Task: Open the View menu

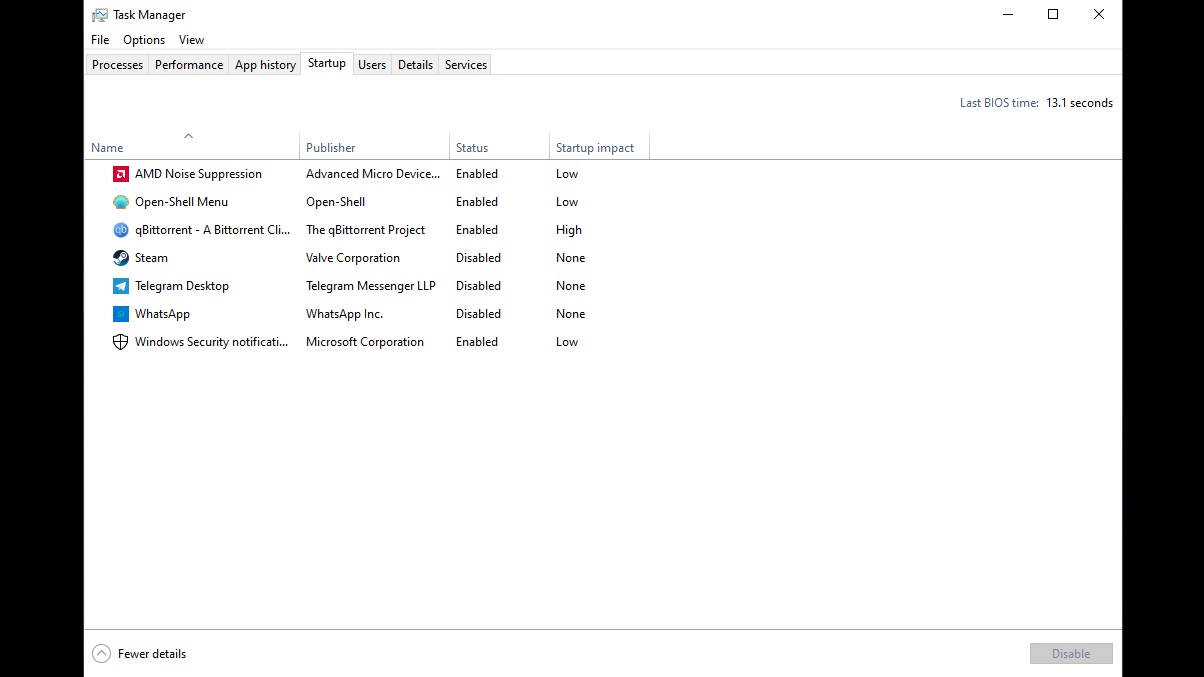Action: [x=191, y=40]
